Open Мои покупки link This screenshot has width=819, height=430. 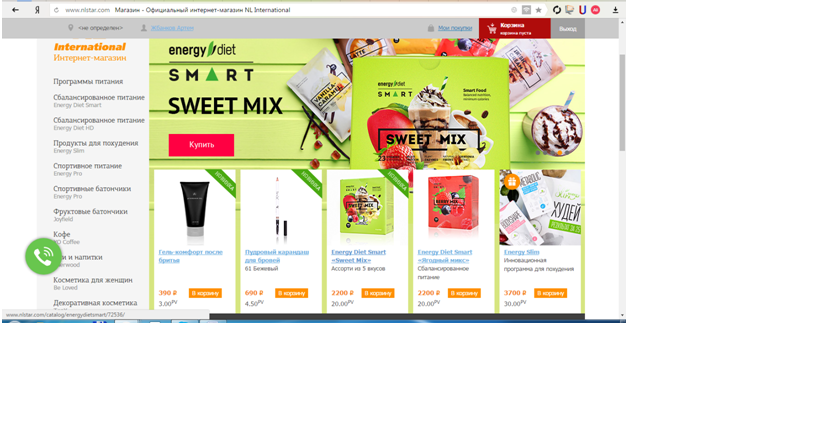pyautogui.click(x=455, y=28)
